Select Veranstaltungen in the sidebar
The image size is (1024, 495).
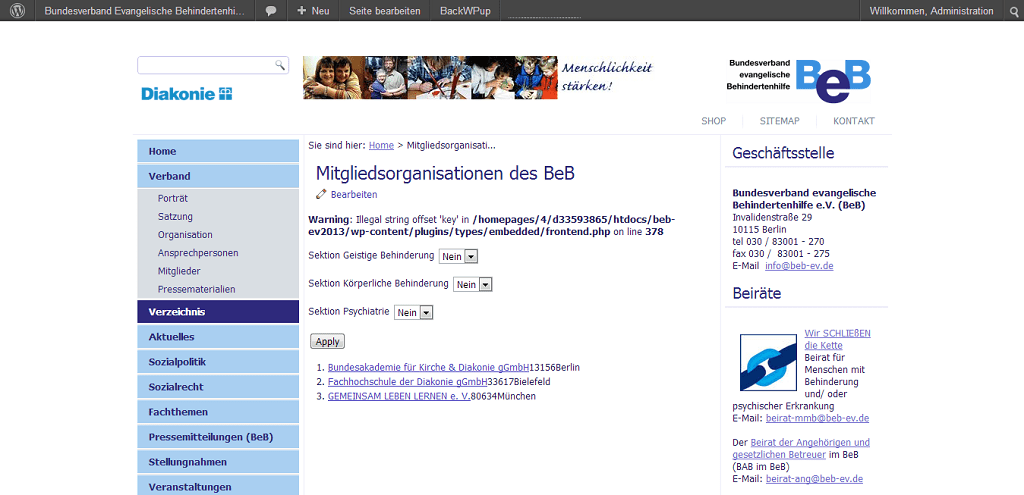218,486
